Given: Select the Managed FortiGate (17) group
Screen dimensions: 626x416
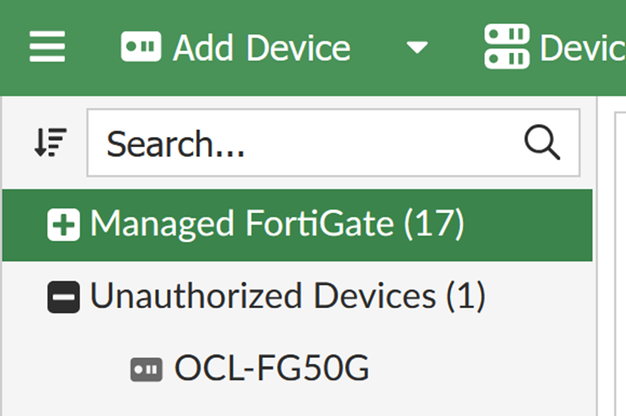Looking at the screenshot, I should coord(241,224).
